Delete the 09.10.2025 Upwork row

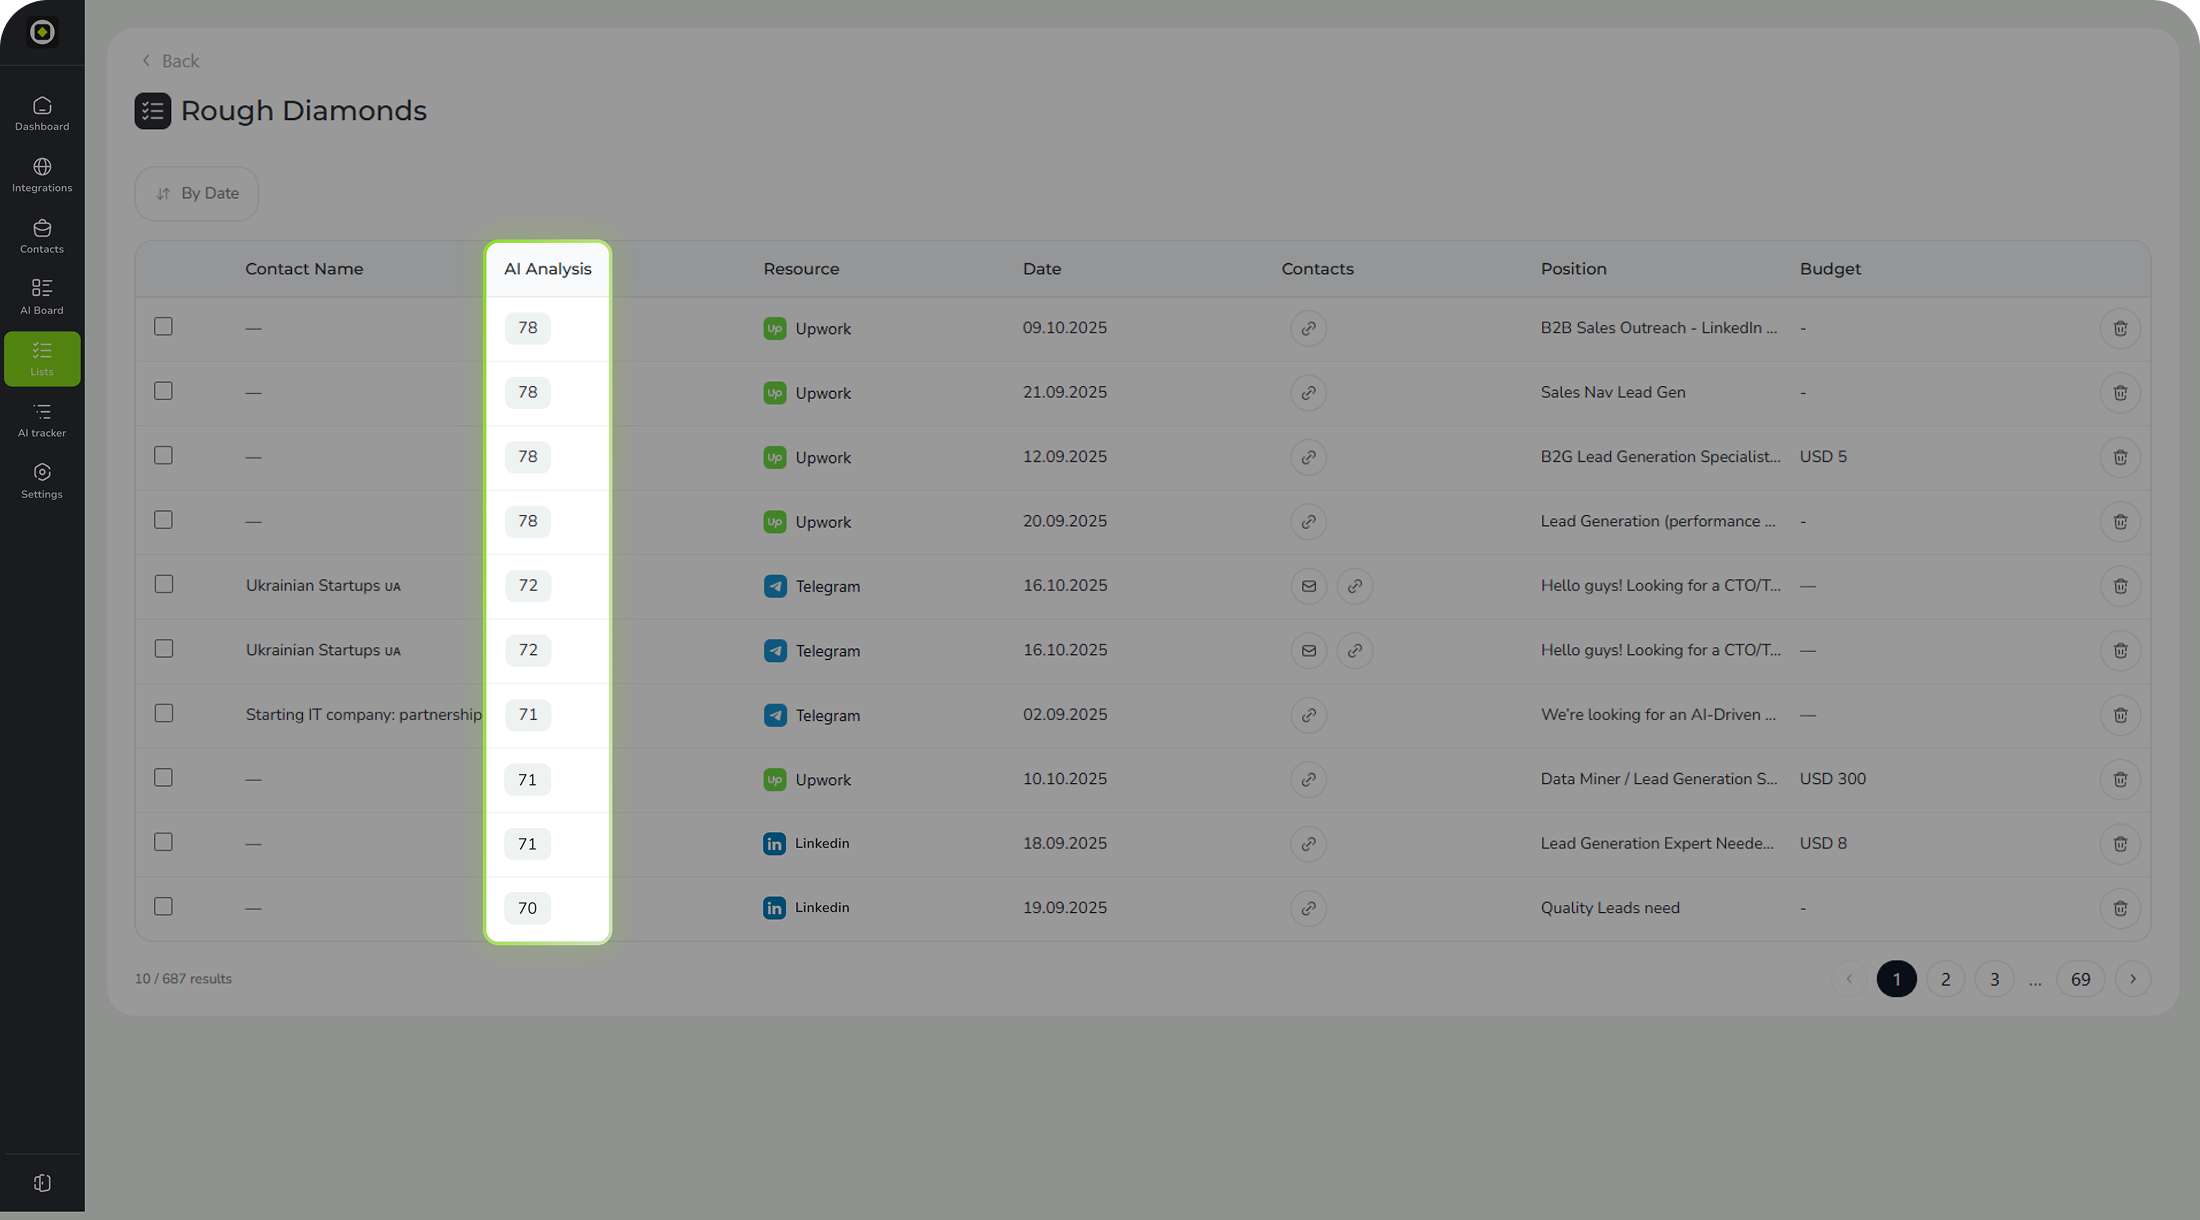point(2119,328)
